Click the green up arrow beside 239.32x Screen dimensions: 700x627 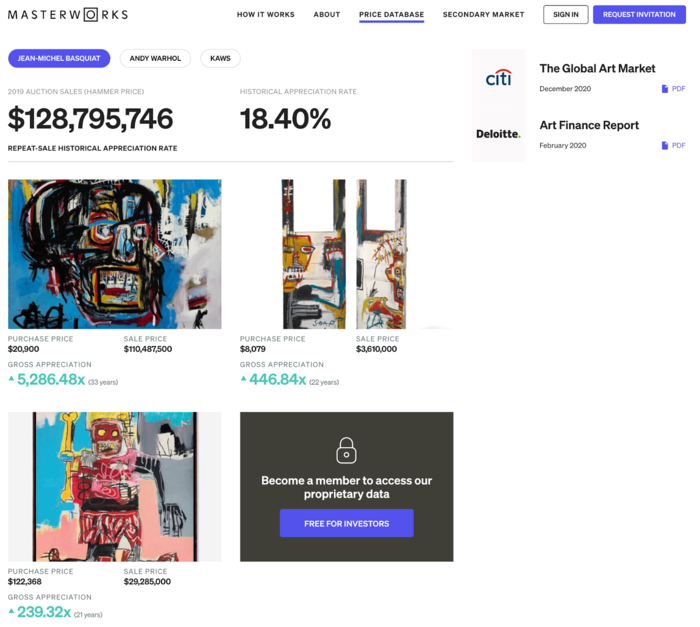(12, 611)
